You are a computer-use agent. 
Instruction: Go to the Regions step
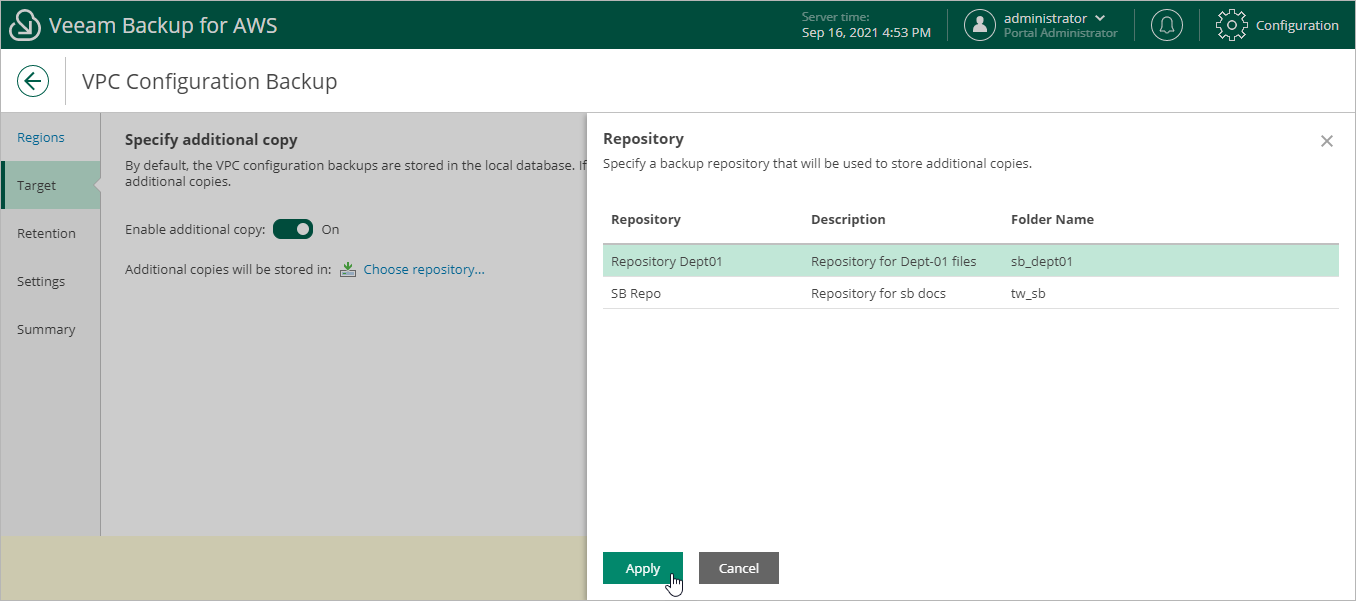(x=40, y=136)
